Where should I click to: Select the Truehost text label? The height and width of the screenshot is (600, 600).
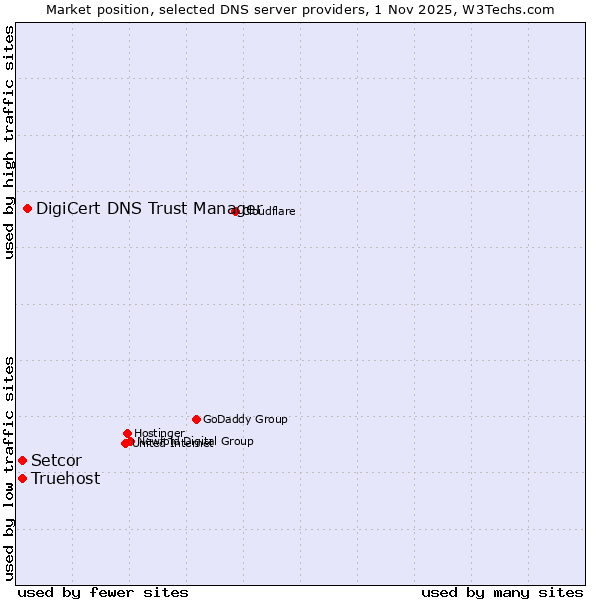[65, 478]
